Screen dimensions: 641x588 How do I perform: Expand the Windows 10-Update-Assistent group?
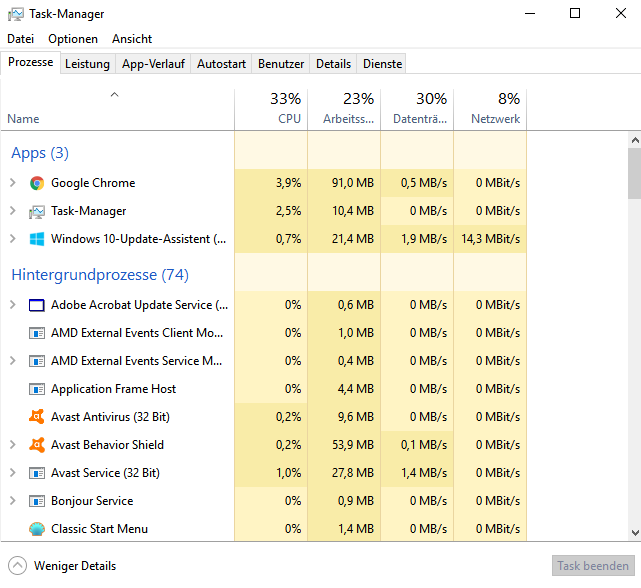pos(13,239)
